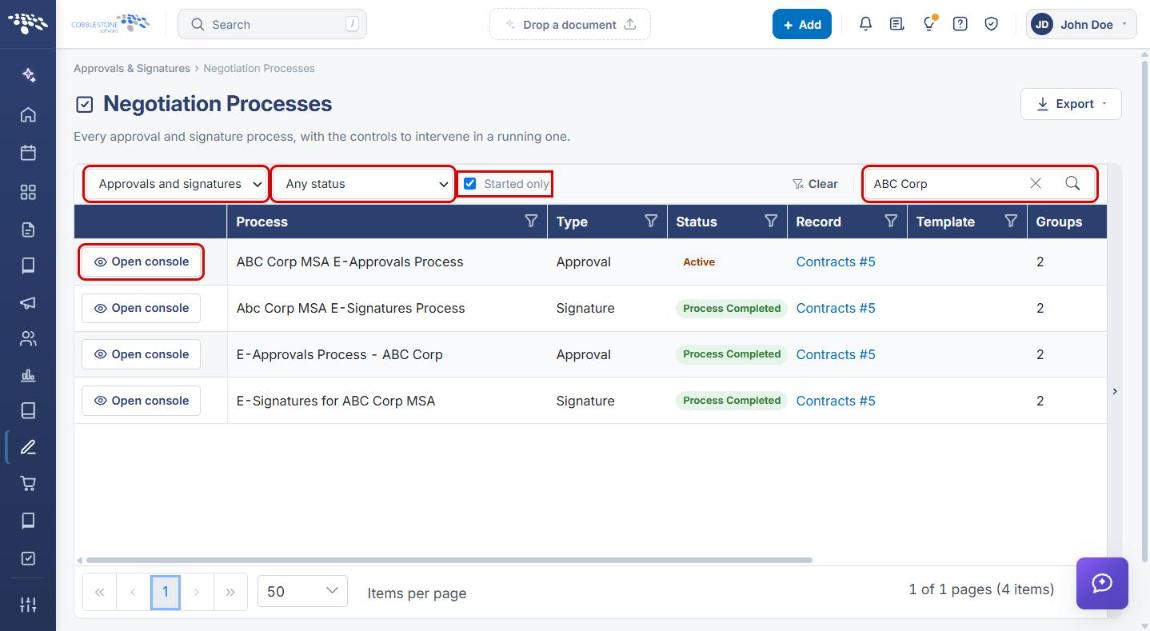Click the horizontal table scrollbar

(x=449, y=560)
